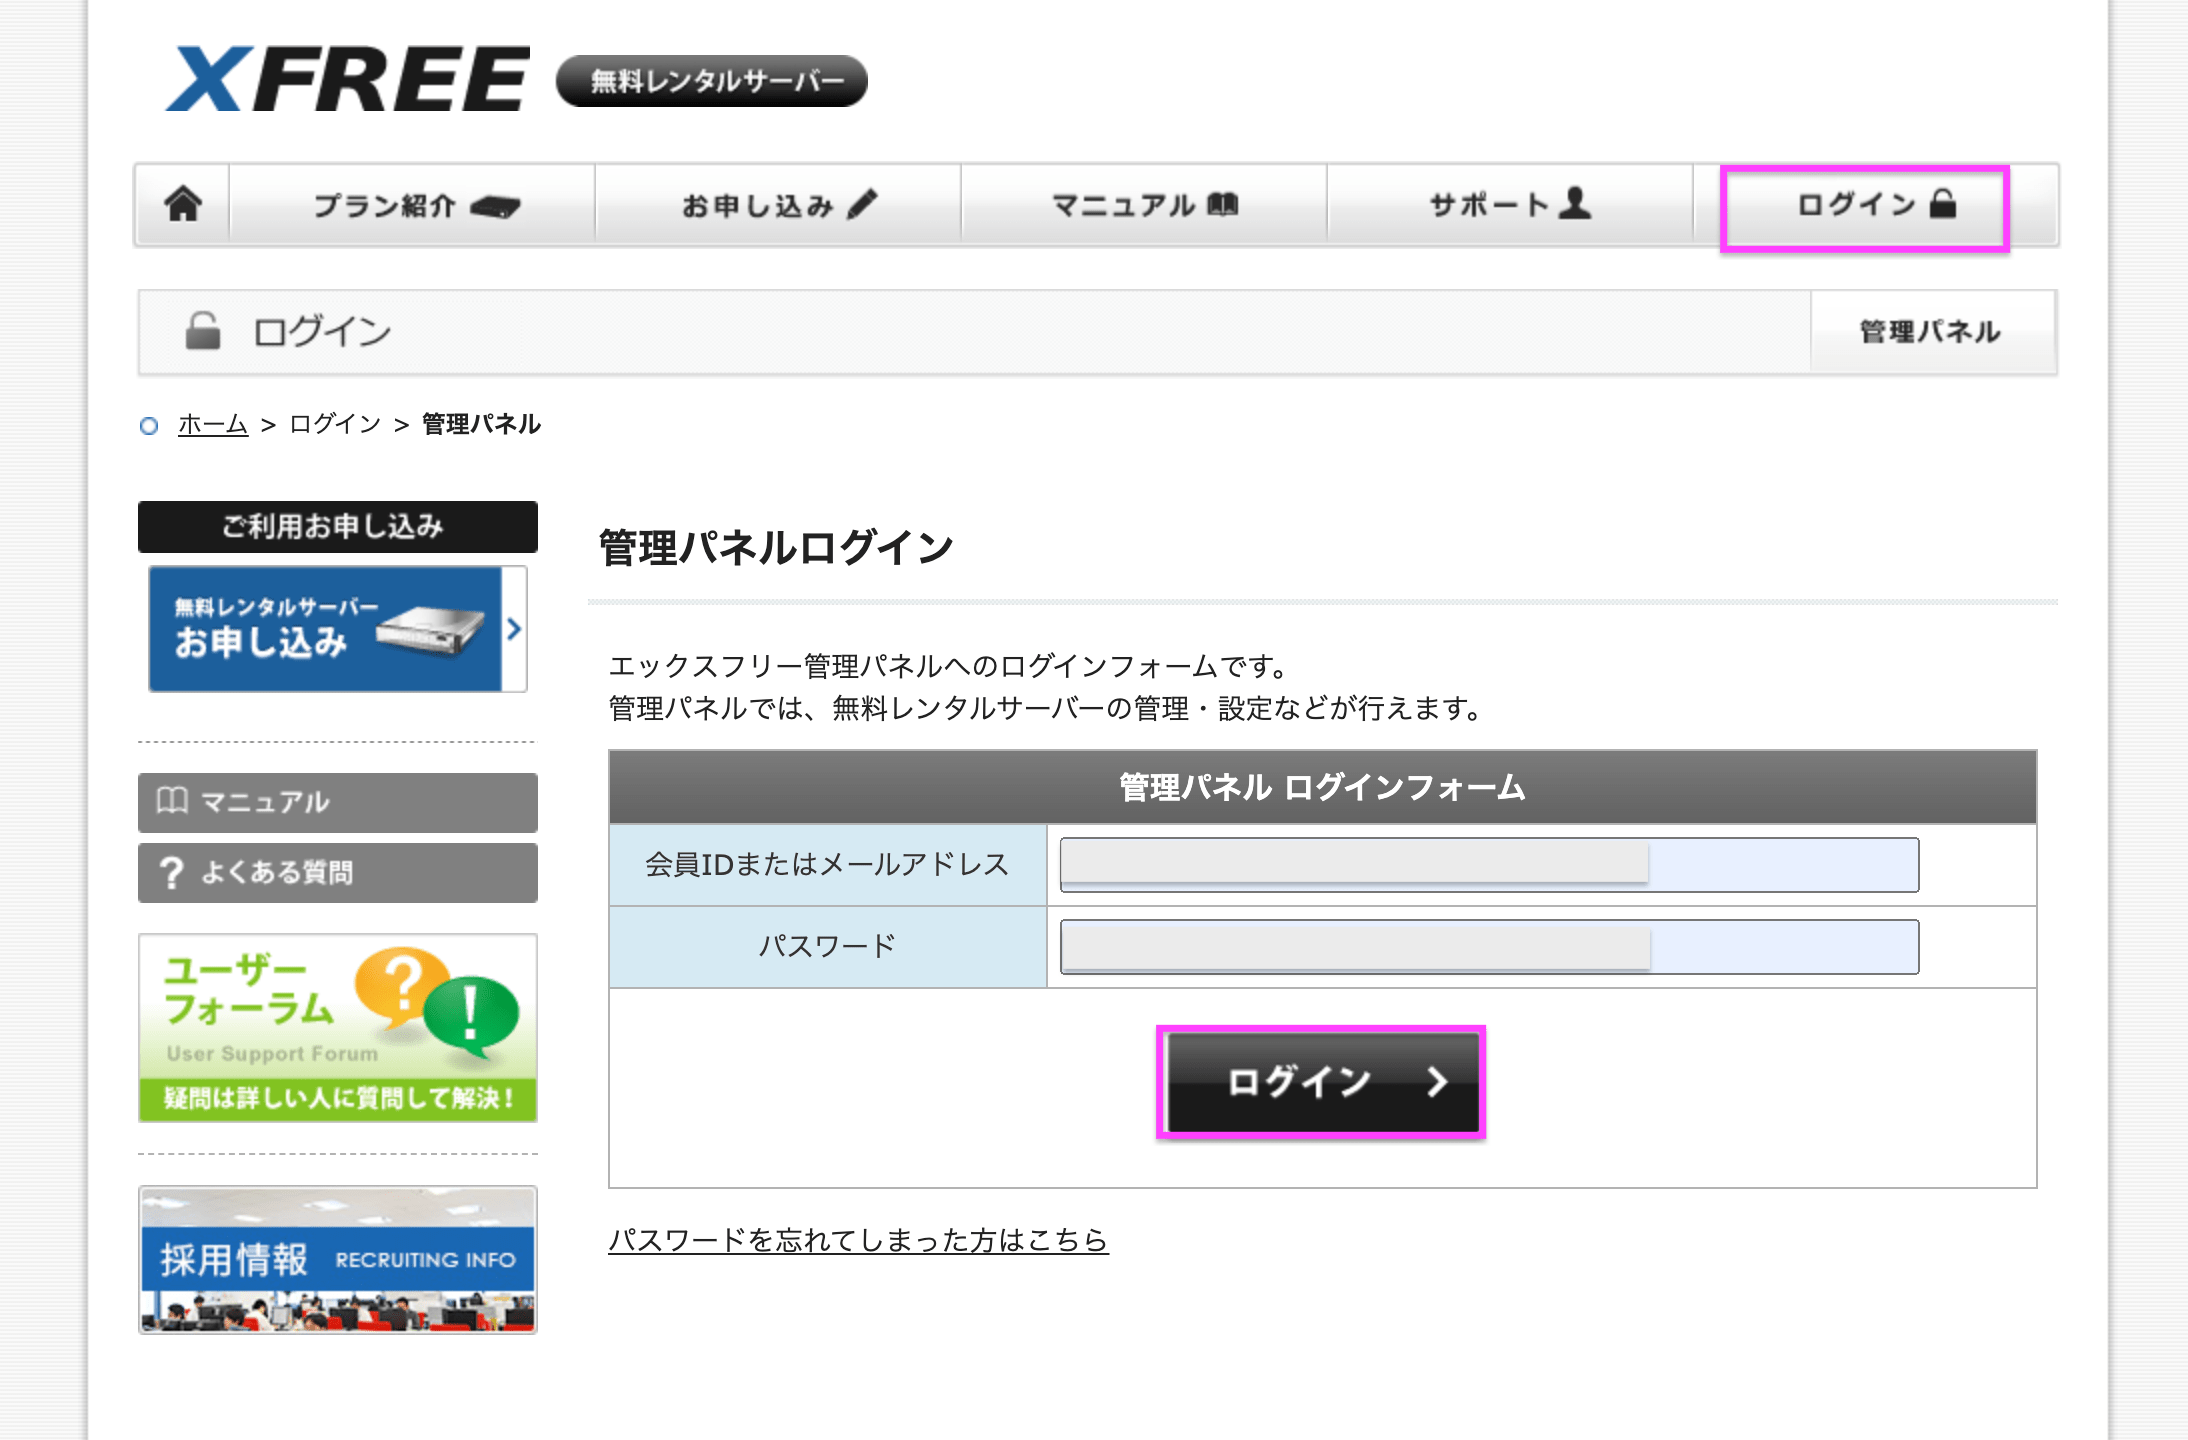The width and height of the screenshot is (2188, 1440).
Task: Open the プラン紹介 menu item
Action: pyautogui.click(x=412, y=205)
